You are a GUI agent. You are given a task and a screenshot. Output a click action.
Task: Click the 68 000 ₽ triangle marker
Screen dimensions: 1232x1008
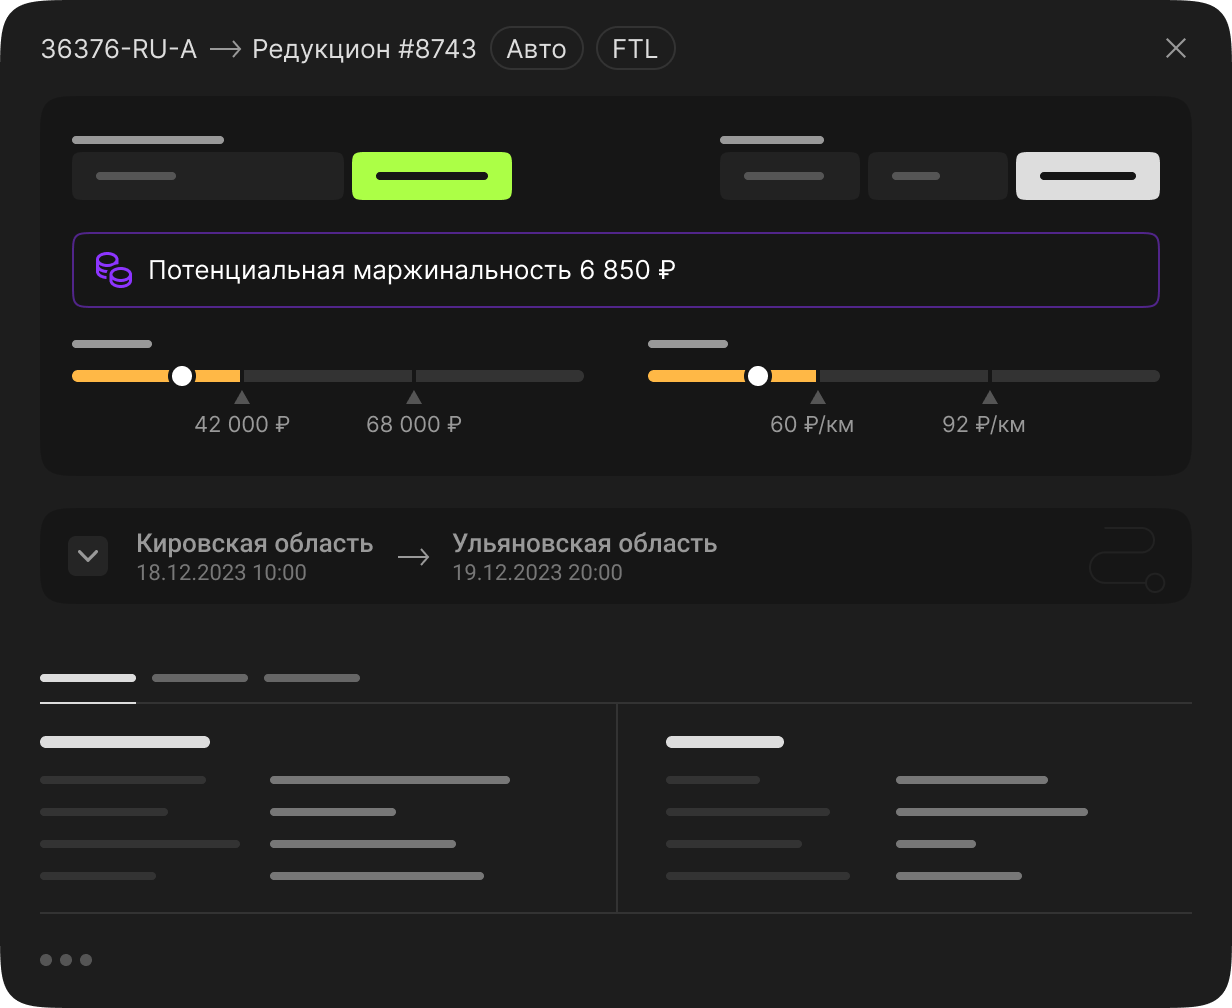(413, 398)
